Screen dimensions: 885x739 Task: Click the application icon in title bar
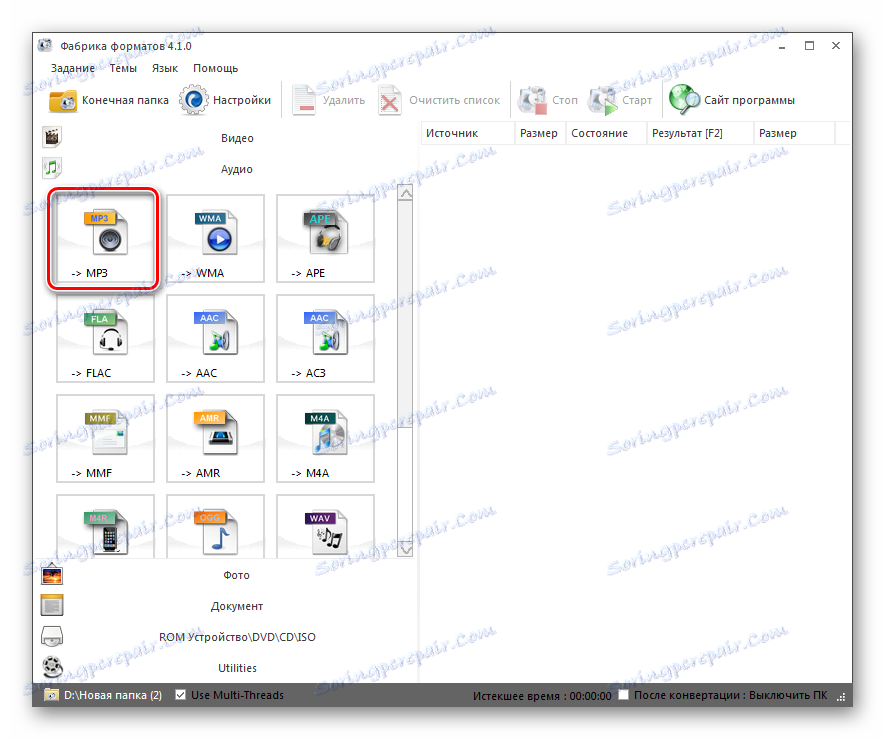coord(45,46)
